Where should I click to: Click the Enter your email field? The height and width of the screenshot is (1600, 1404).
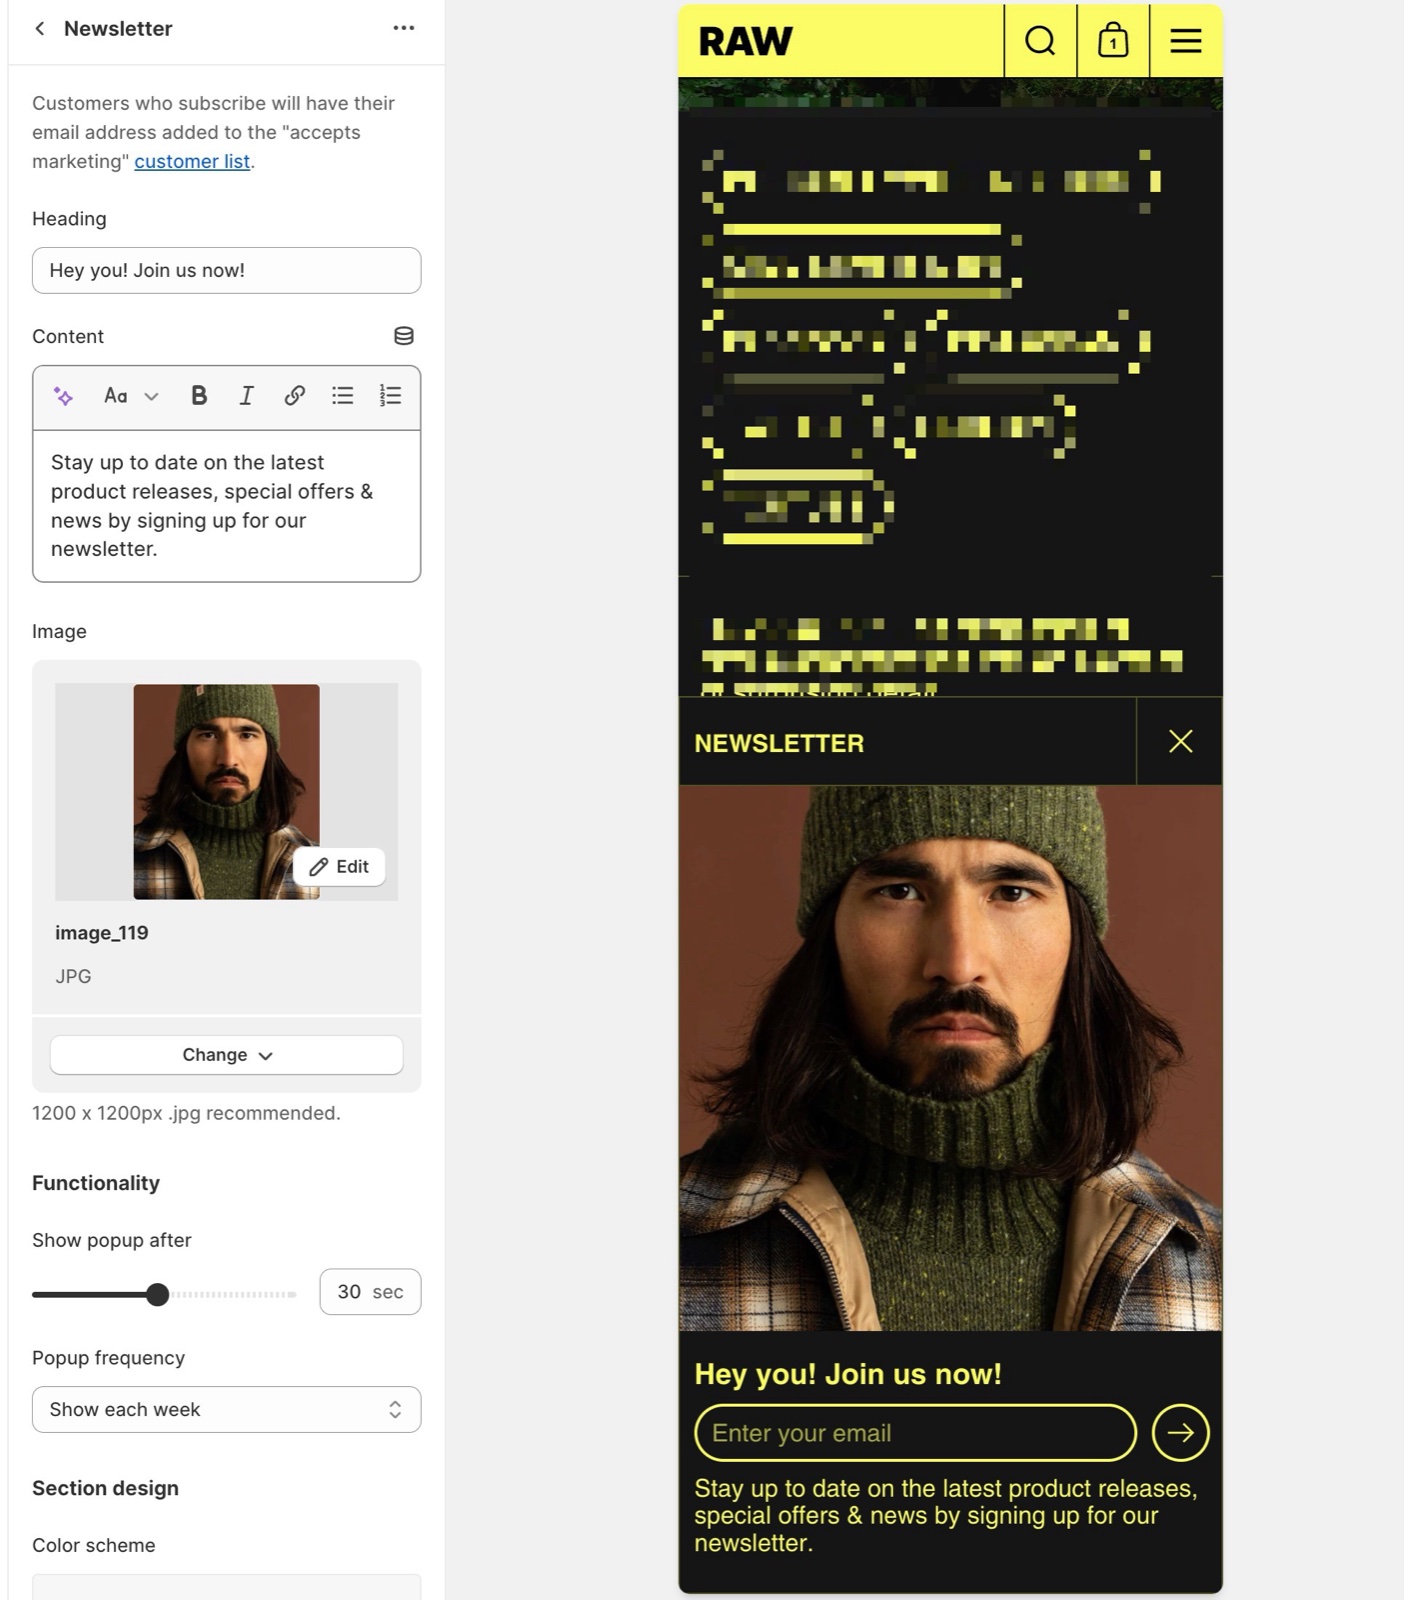[915, 1433]
